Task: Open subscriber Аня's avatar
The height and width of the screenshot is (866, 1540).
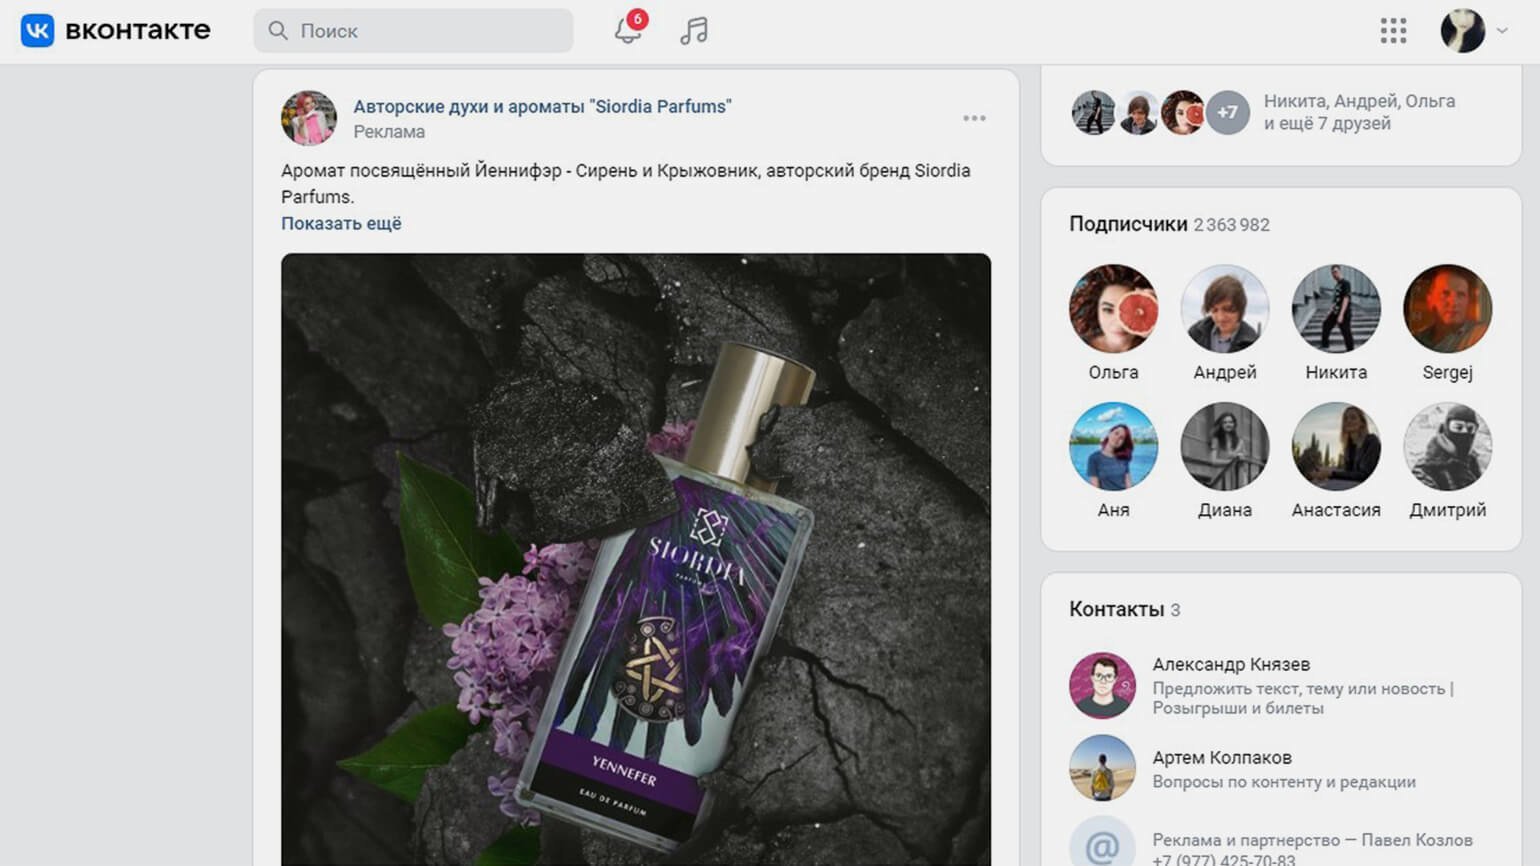Action: pos(1113,447)
